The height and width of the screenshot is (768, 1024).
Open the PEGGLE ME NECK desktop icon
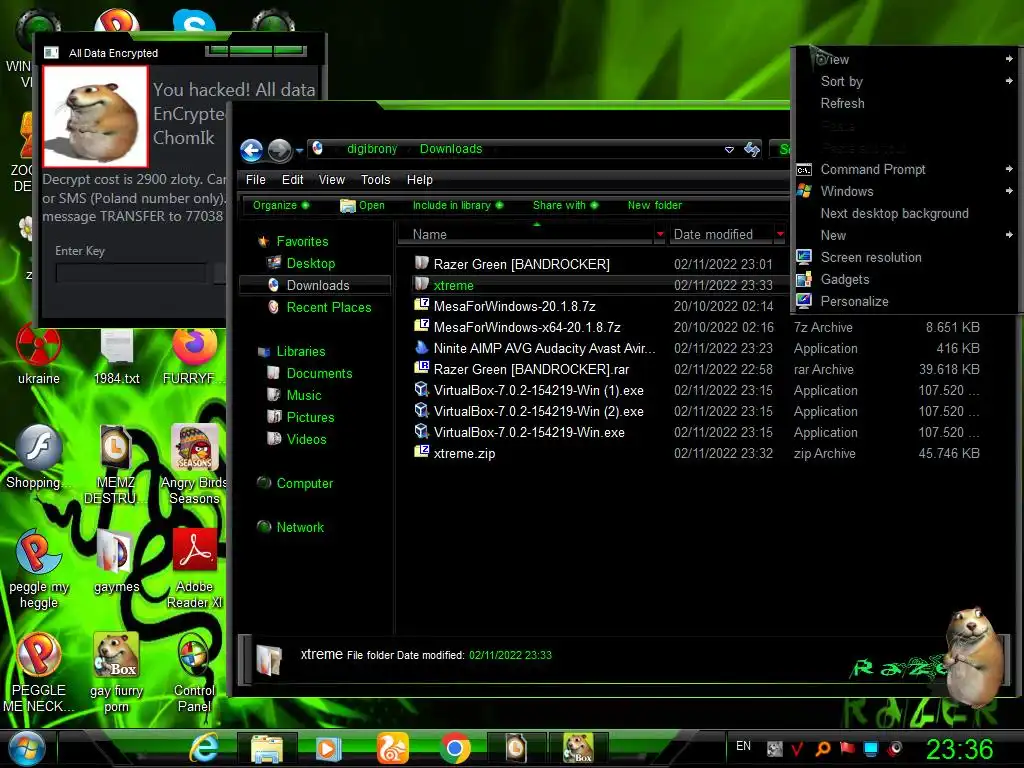click(39, 673)
